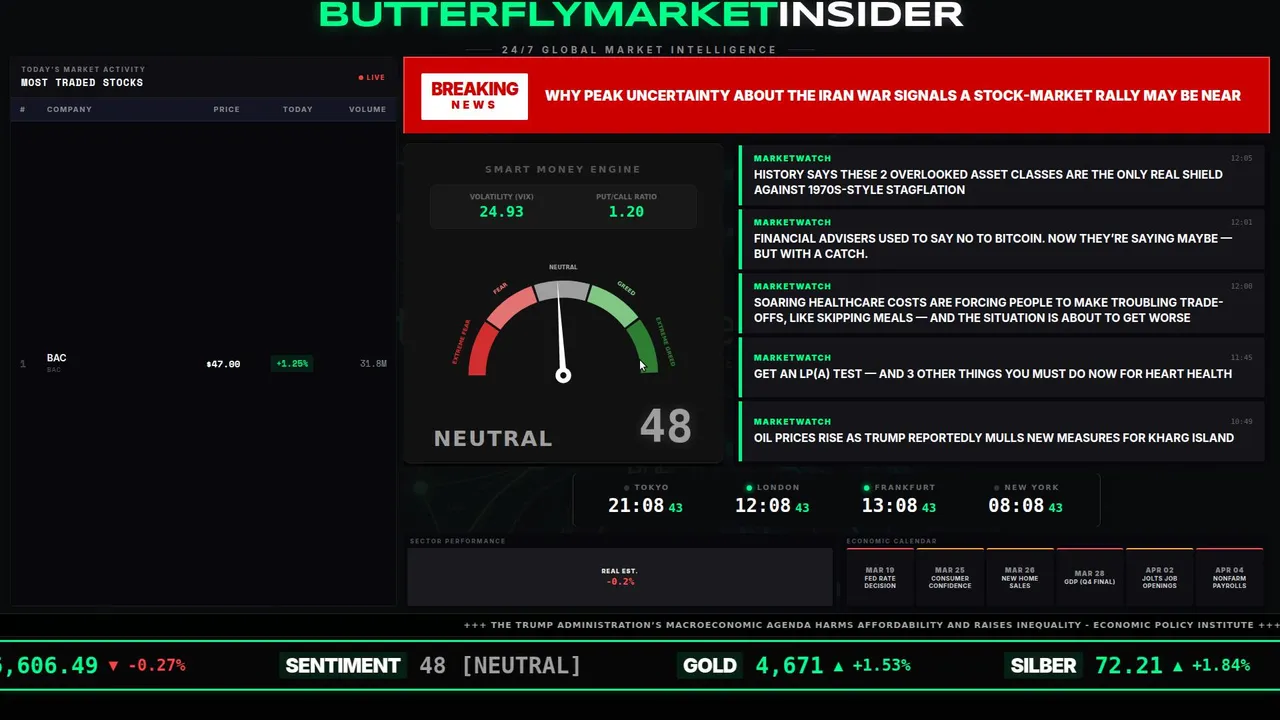Viewport: 1280px width, 720px height.
Task: Click the Economic Policy Institute scrolling news line
Action: click(x=871, y=625)
